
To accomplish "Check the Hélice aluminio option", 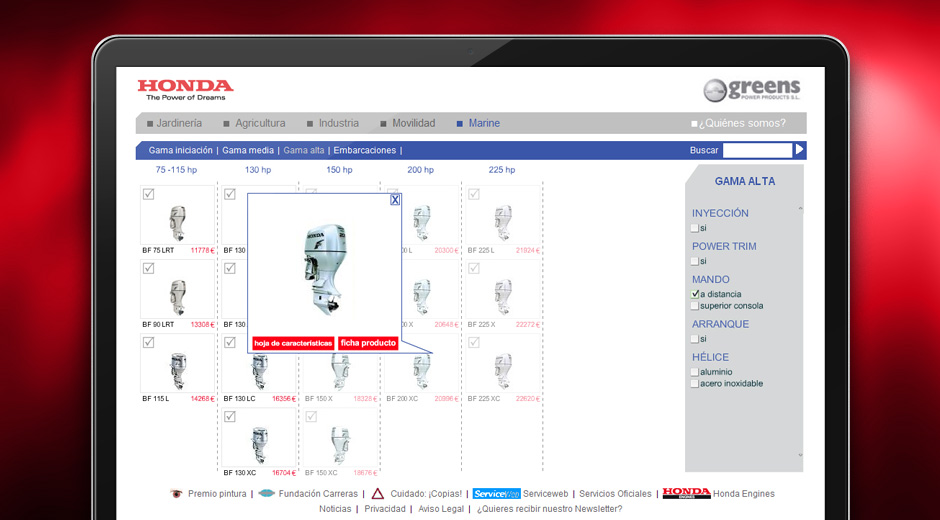I will pyautogui.click(x=695, y=372).
